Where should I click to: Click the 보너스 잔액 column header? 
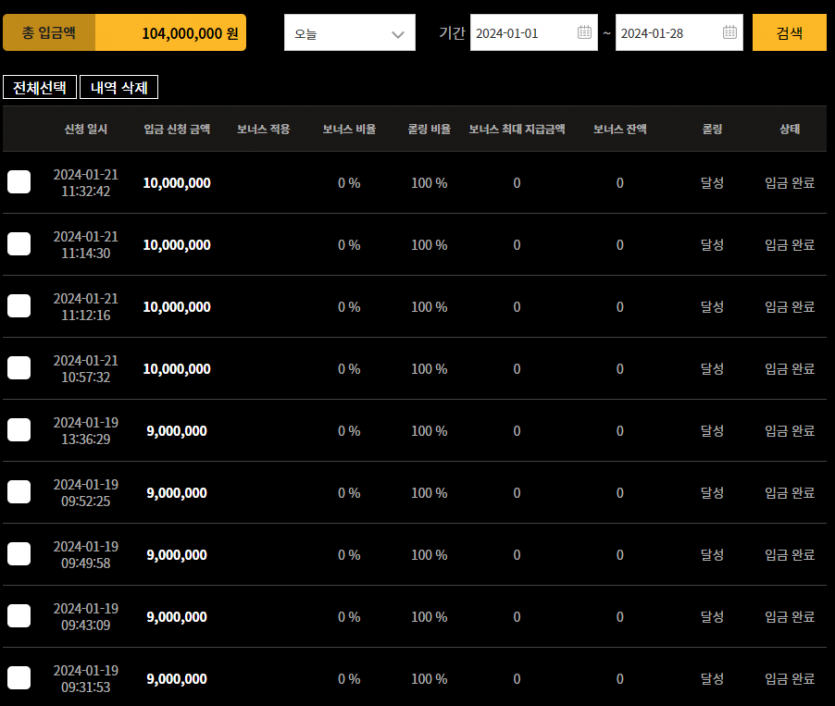620,129
